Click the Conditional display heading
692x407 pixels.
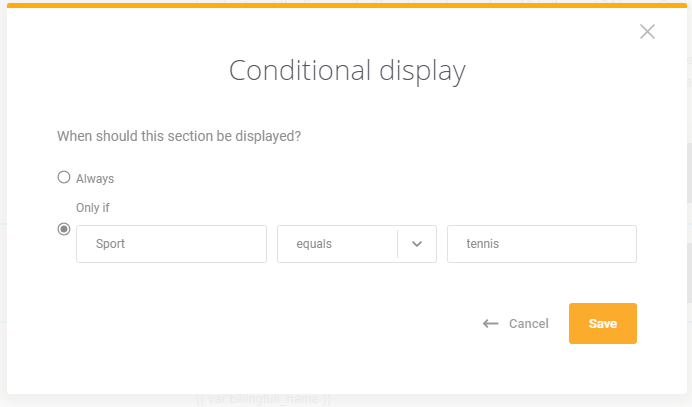point(347,71)
